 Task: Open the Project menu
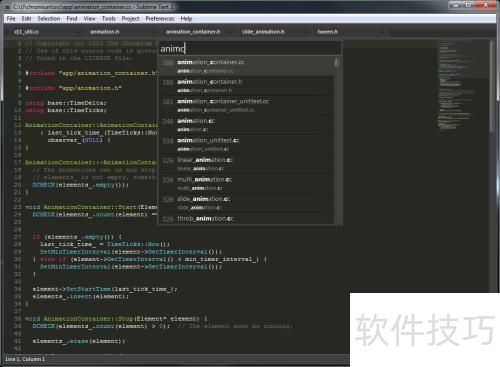(130, 19)
